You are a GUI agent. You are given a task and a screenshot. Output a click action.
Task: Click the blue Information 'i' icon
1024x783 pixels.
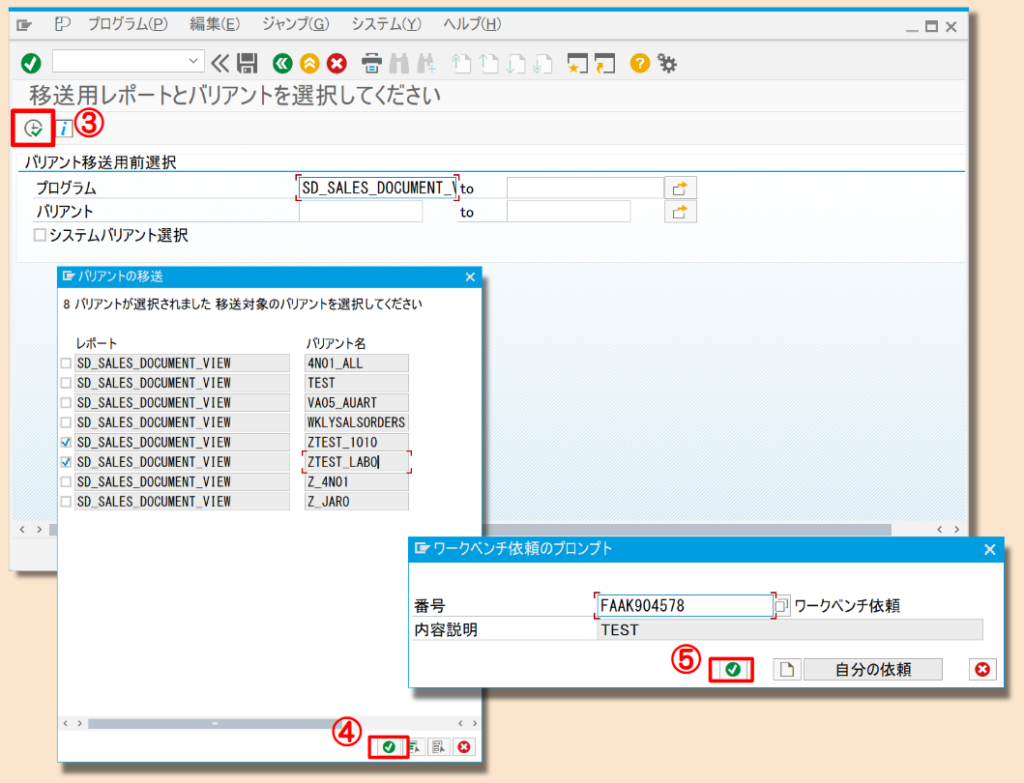tap(63, 129)
